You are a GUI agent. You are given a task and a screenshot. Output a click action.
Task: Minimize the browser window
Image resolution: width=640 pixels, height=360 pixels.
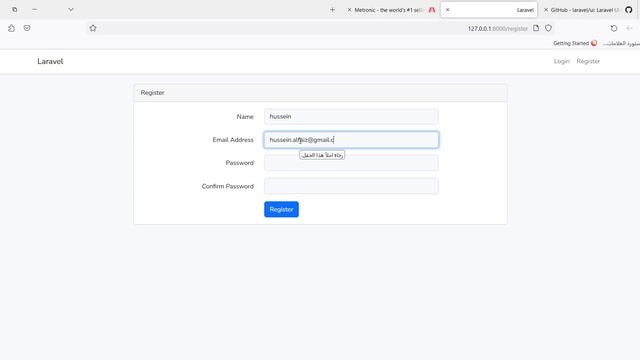pyautogui.click(x=35, y=9)
